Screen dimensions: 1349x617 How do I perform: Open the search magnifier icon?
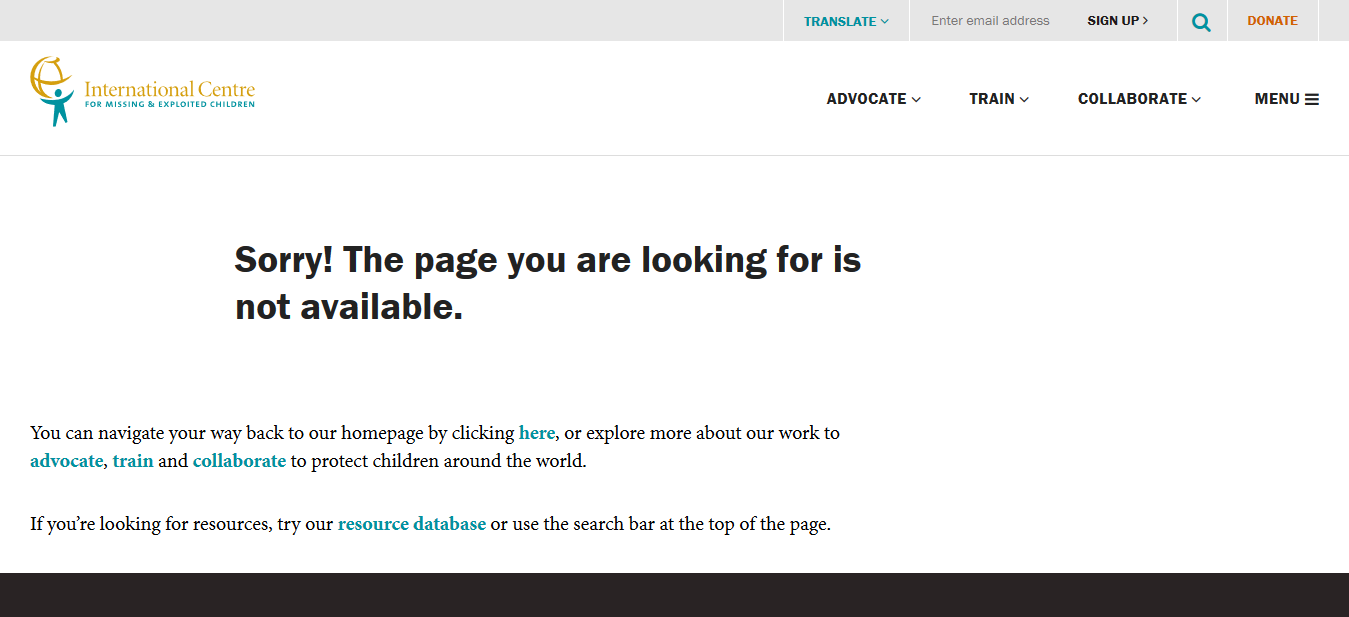click(x=1201, y=21)
